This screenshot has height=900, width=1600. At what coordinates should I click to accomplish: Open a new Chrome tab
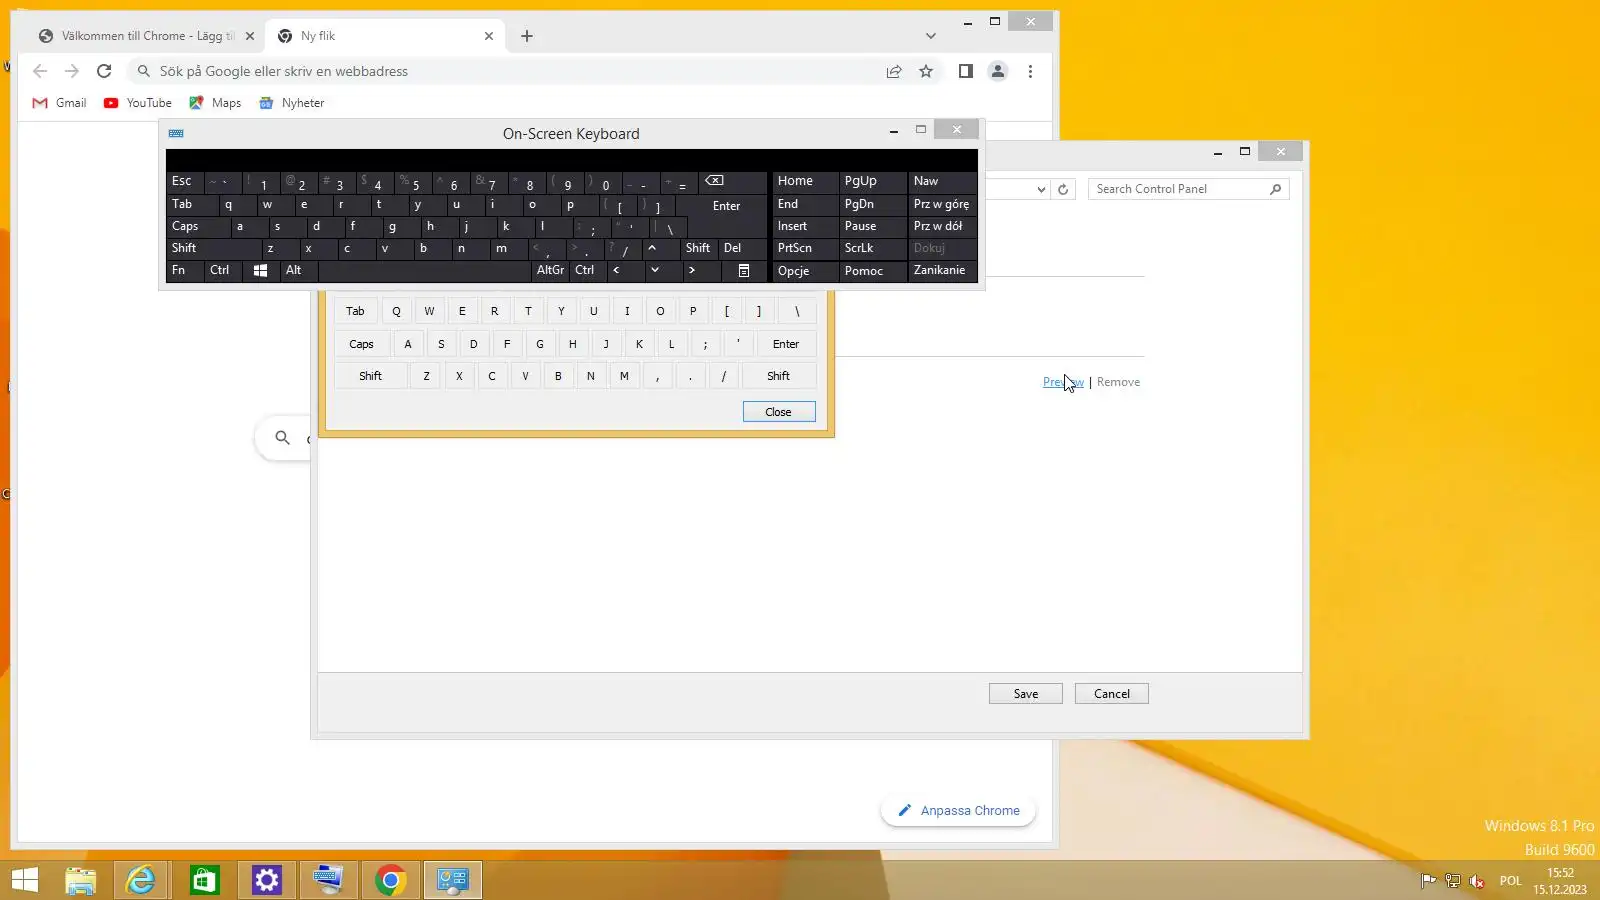pyautogui.click(x=527, y=36)
